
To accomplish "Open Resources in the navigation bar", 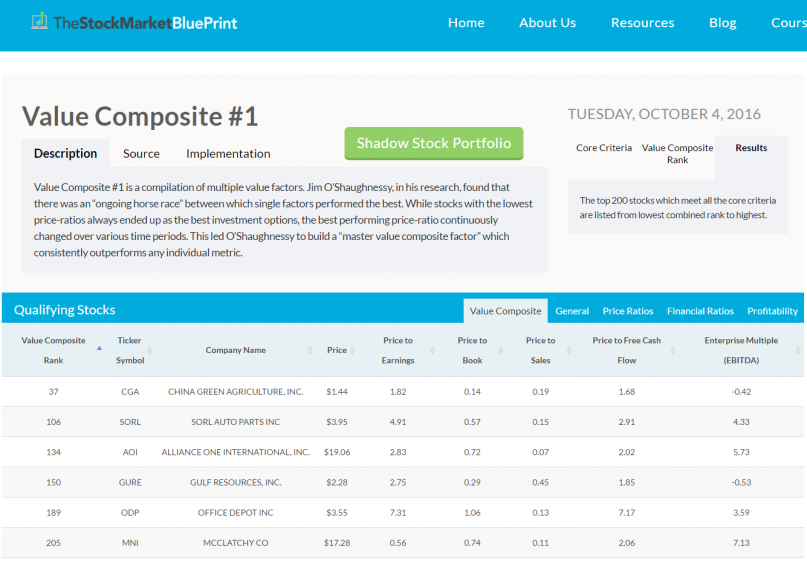I will (642, 23).
